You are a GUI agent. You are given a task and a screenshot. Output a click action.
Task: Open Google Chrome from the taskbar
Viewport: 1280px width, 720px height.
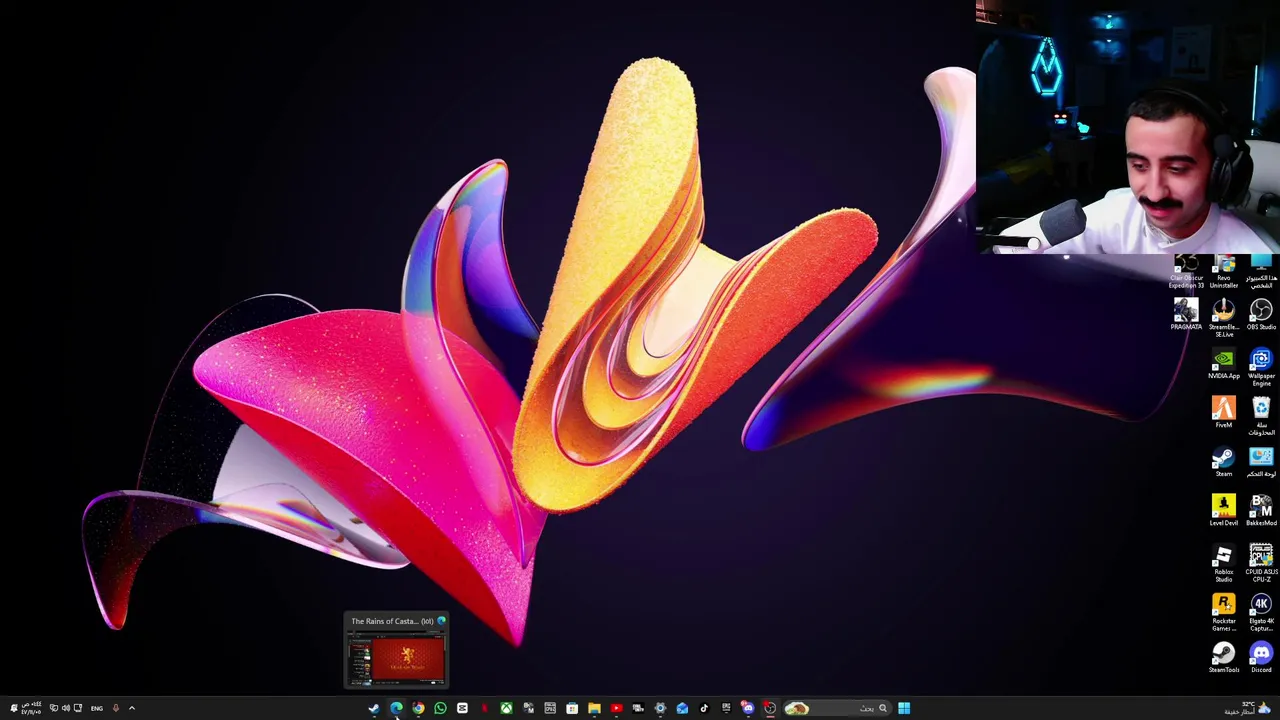click(x=418, y=708)
